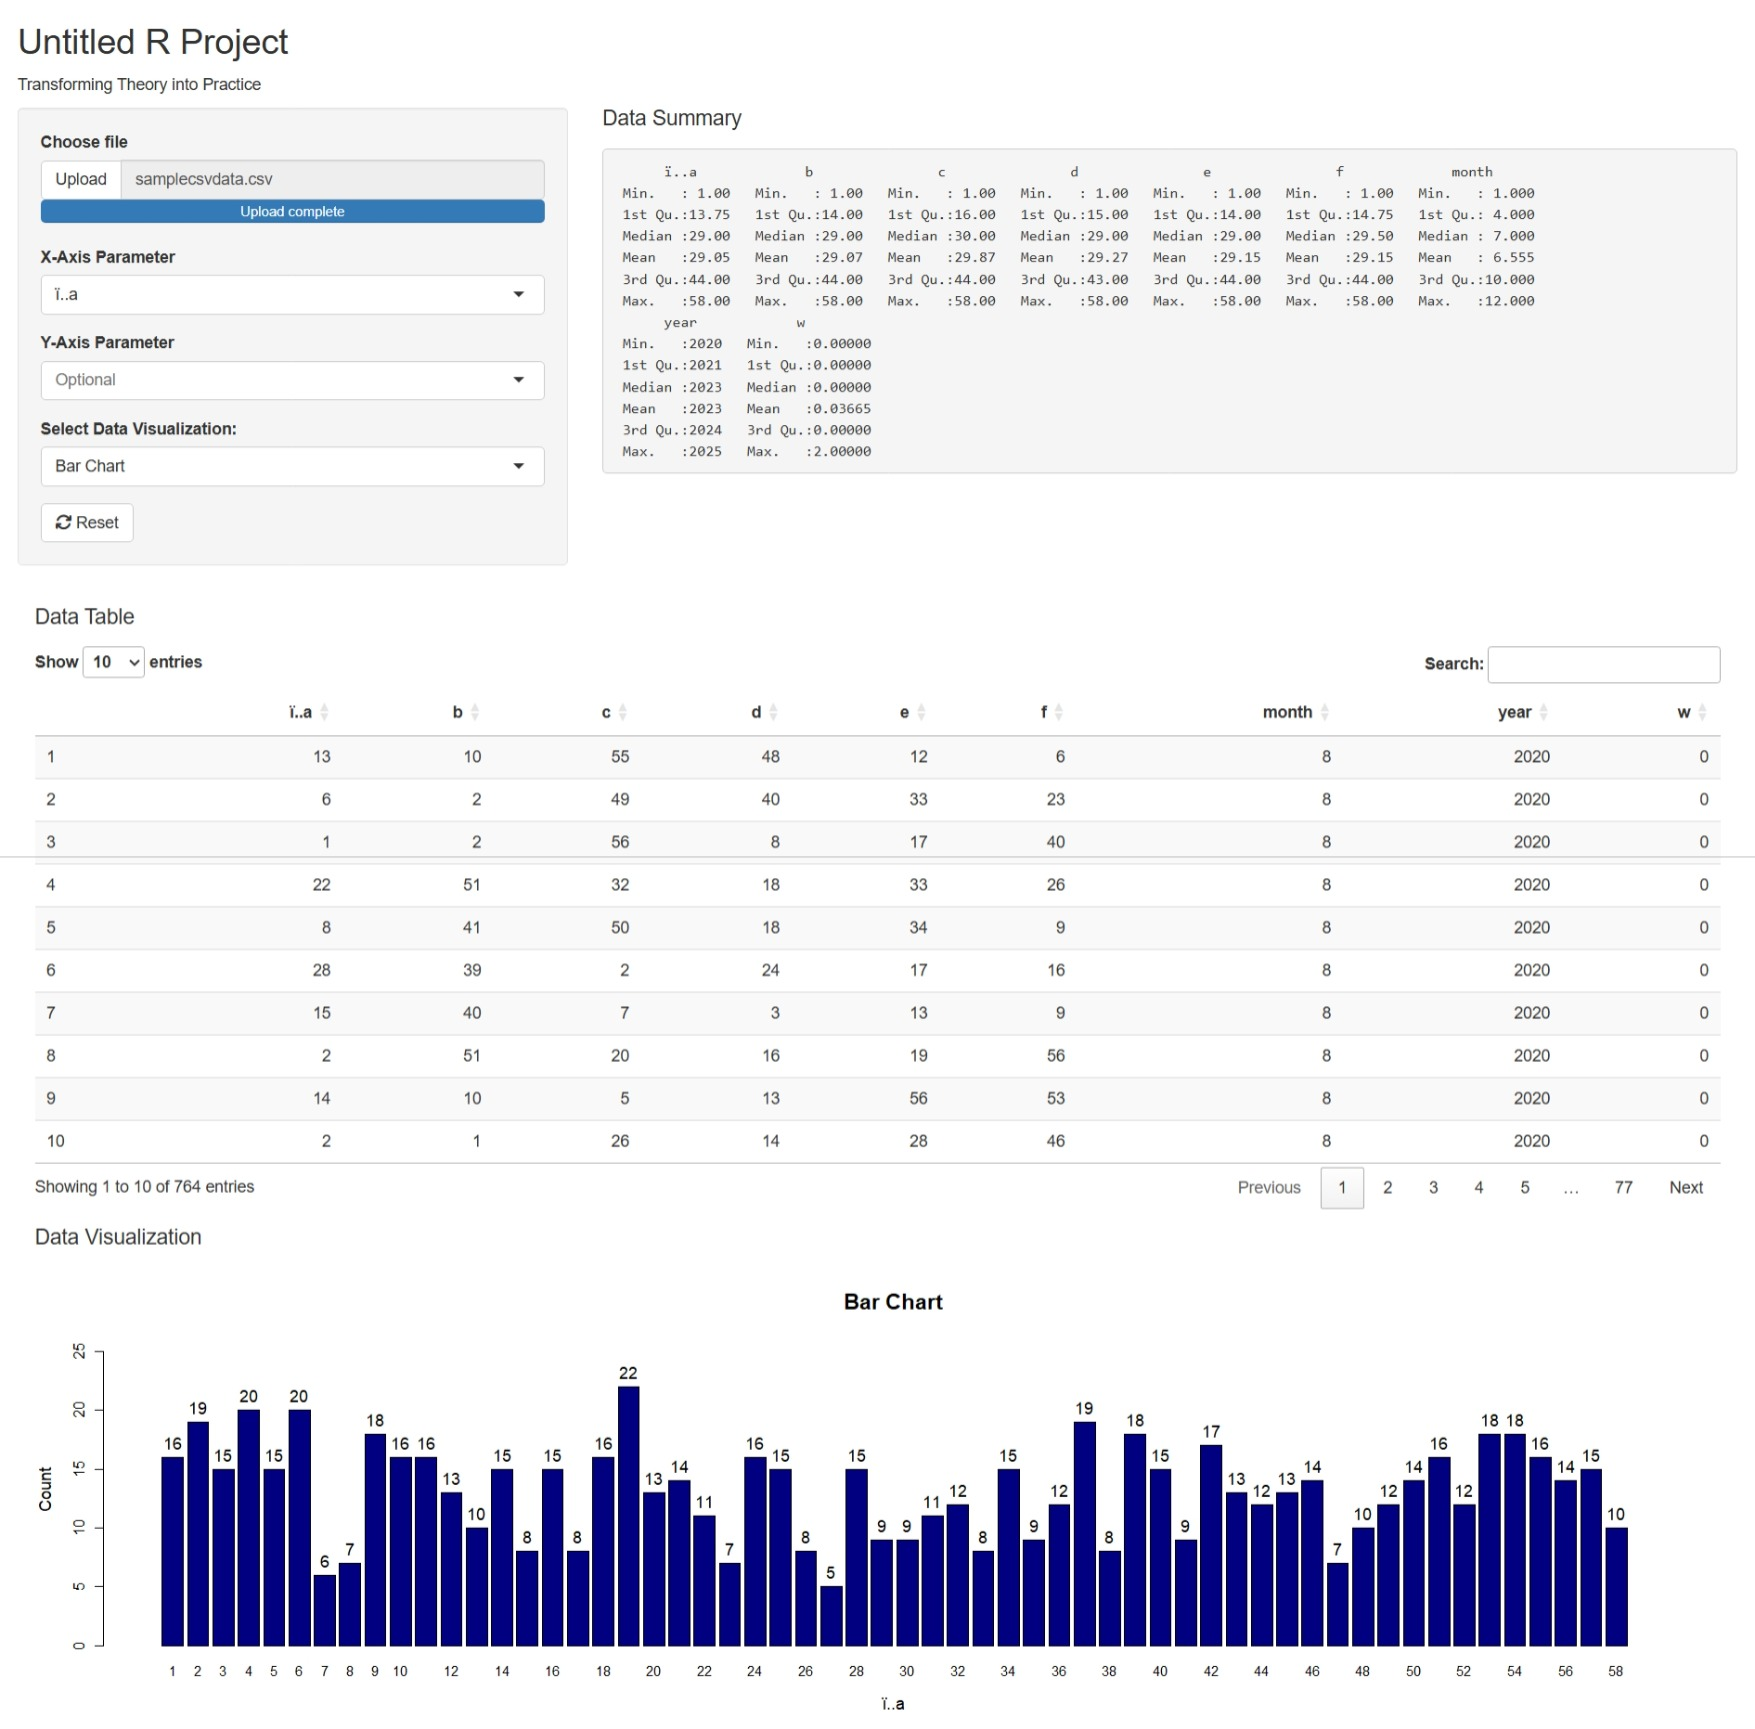Go to last page 77

tap(1623, 1187)
